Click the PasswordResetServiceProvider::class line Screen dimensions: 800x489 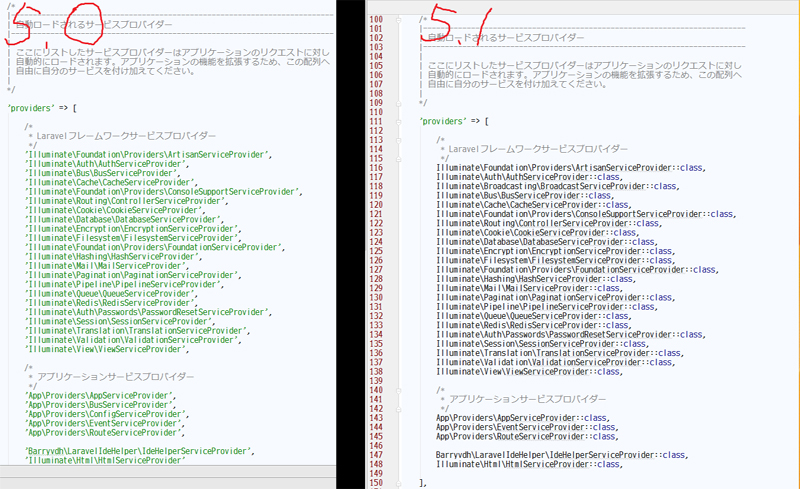571,334
